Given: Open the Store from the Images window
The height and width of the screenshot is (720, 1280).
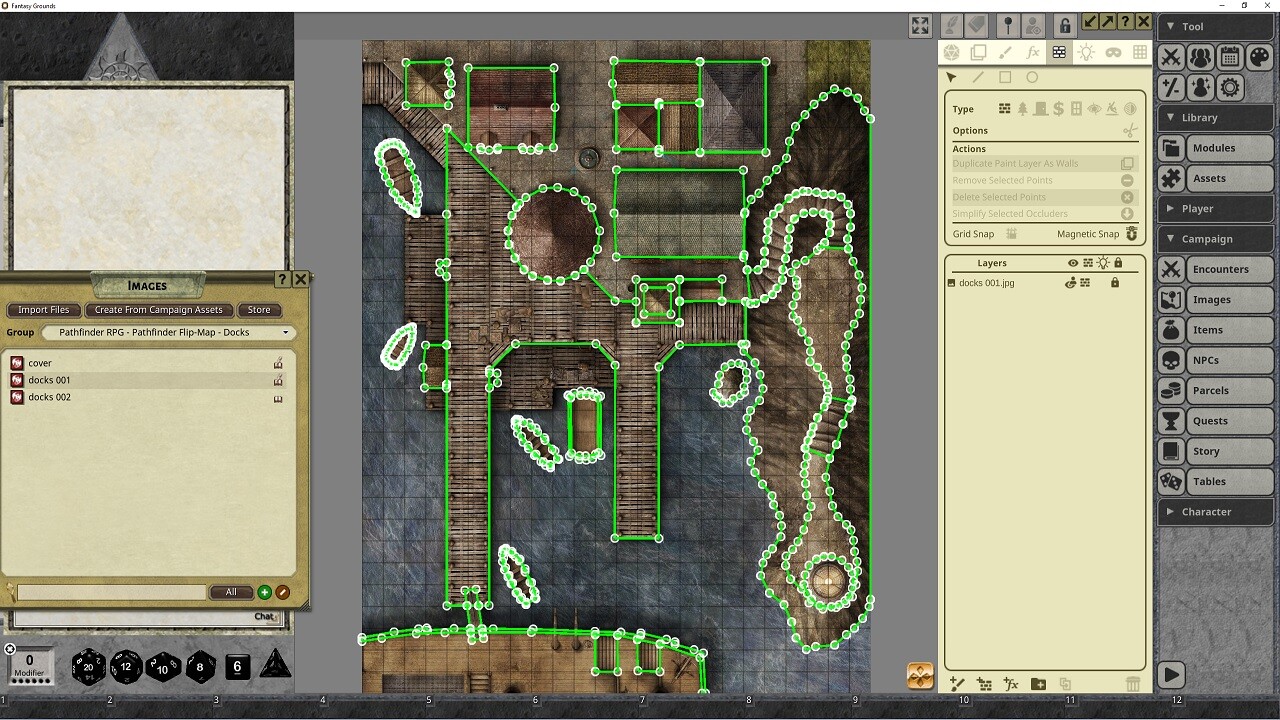Looking at the screenshot, I should click(x=259, y=310).
